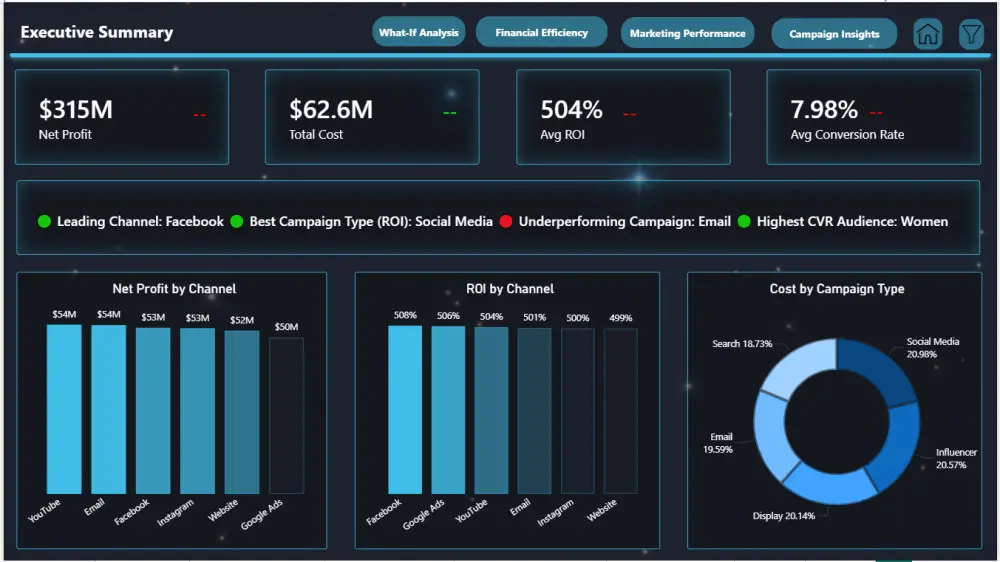
Task: Click the 'Net Profit by Channel' title
Action: (x=174, y=289)
